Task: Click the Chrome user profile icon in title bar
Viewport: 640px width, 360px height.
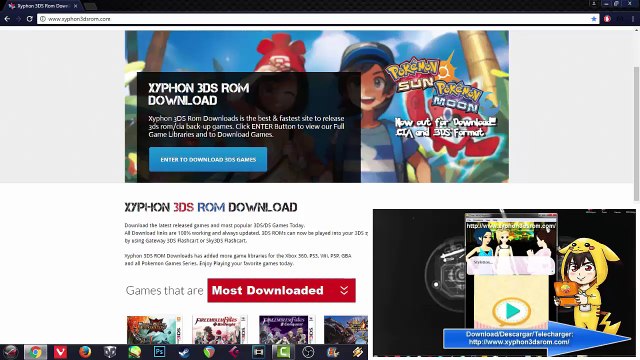Action: coord(594,3)
